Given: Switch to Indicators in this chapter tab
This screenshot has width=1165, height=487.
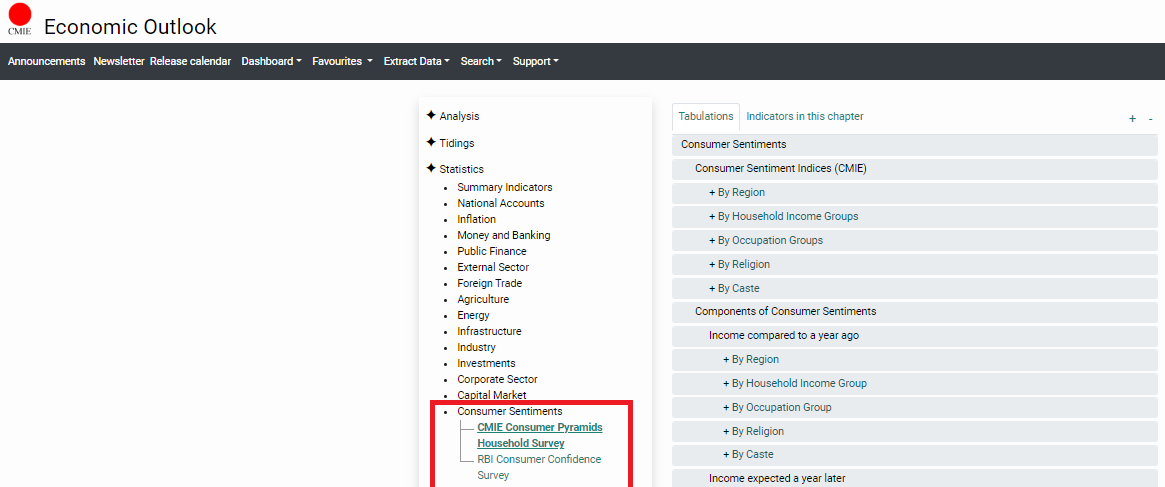Looking at the screenshot, I should 804,117.
